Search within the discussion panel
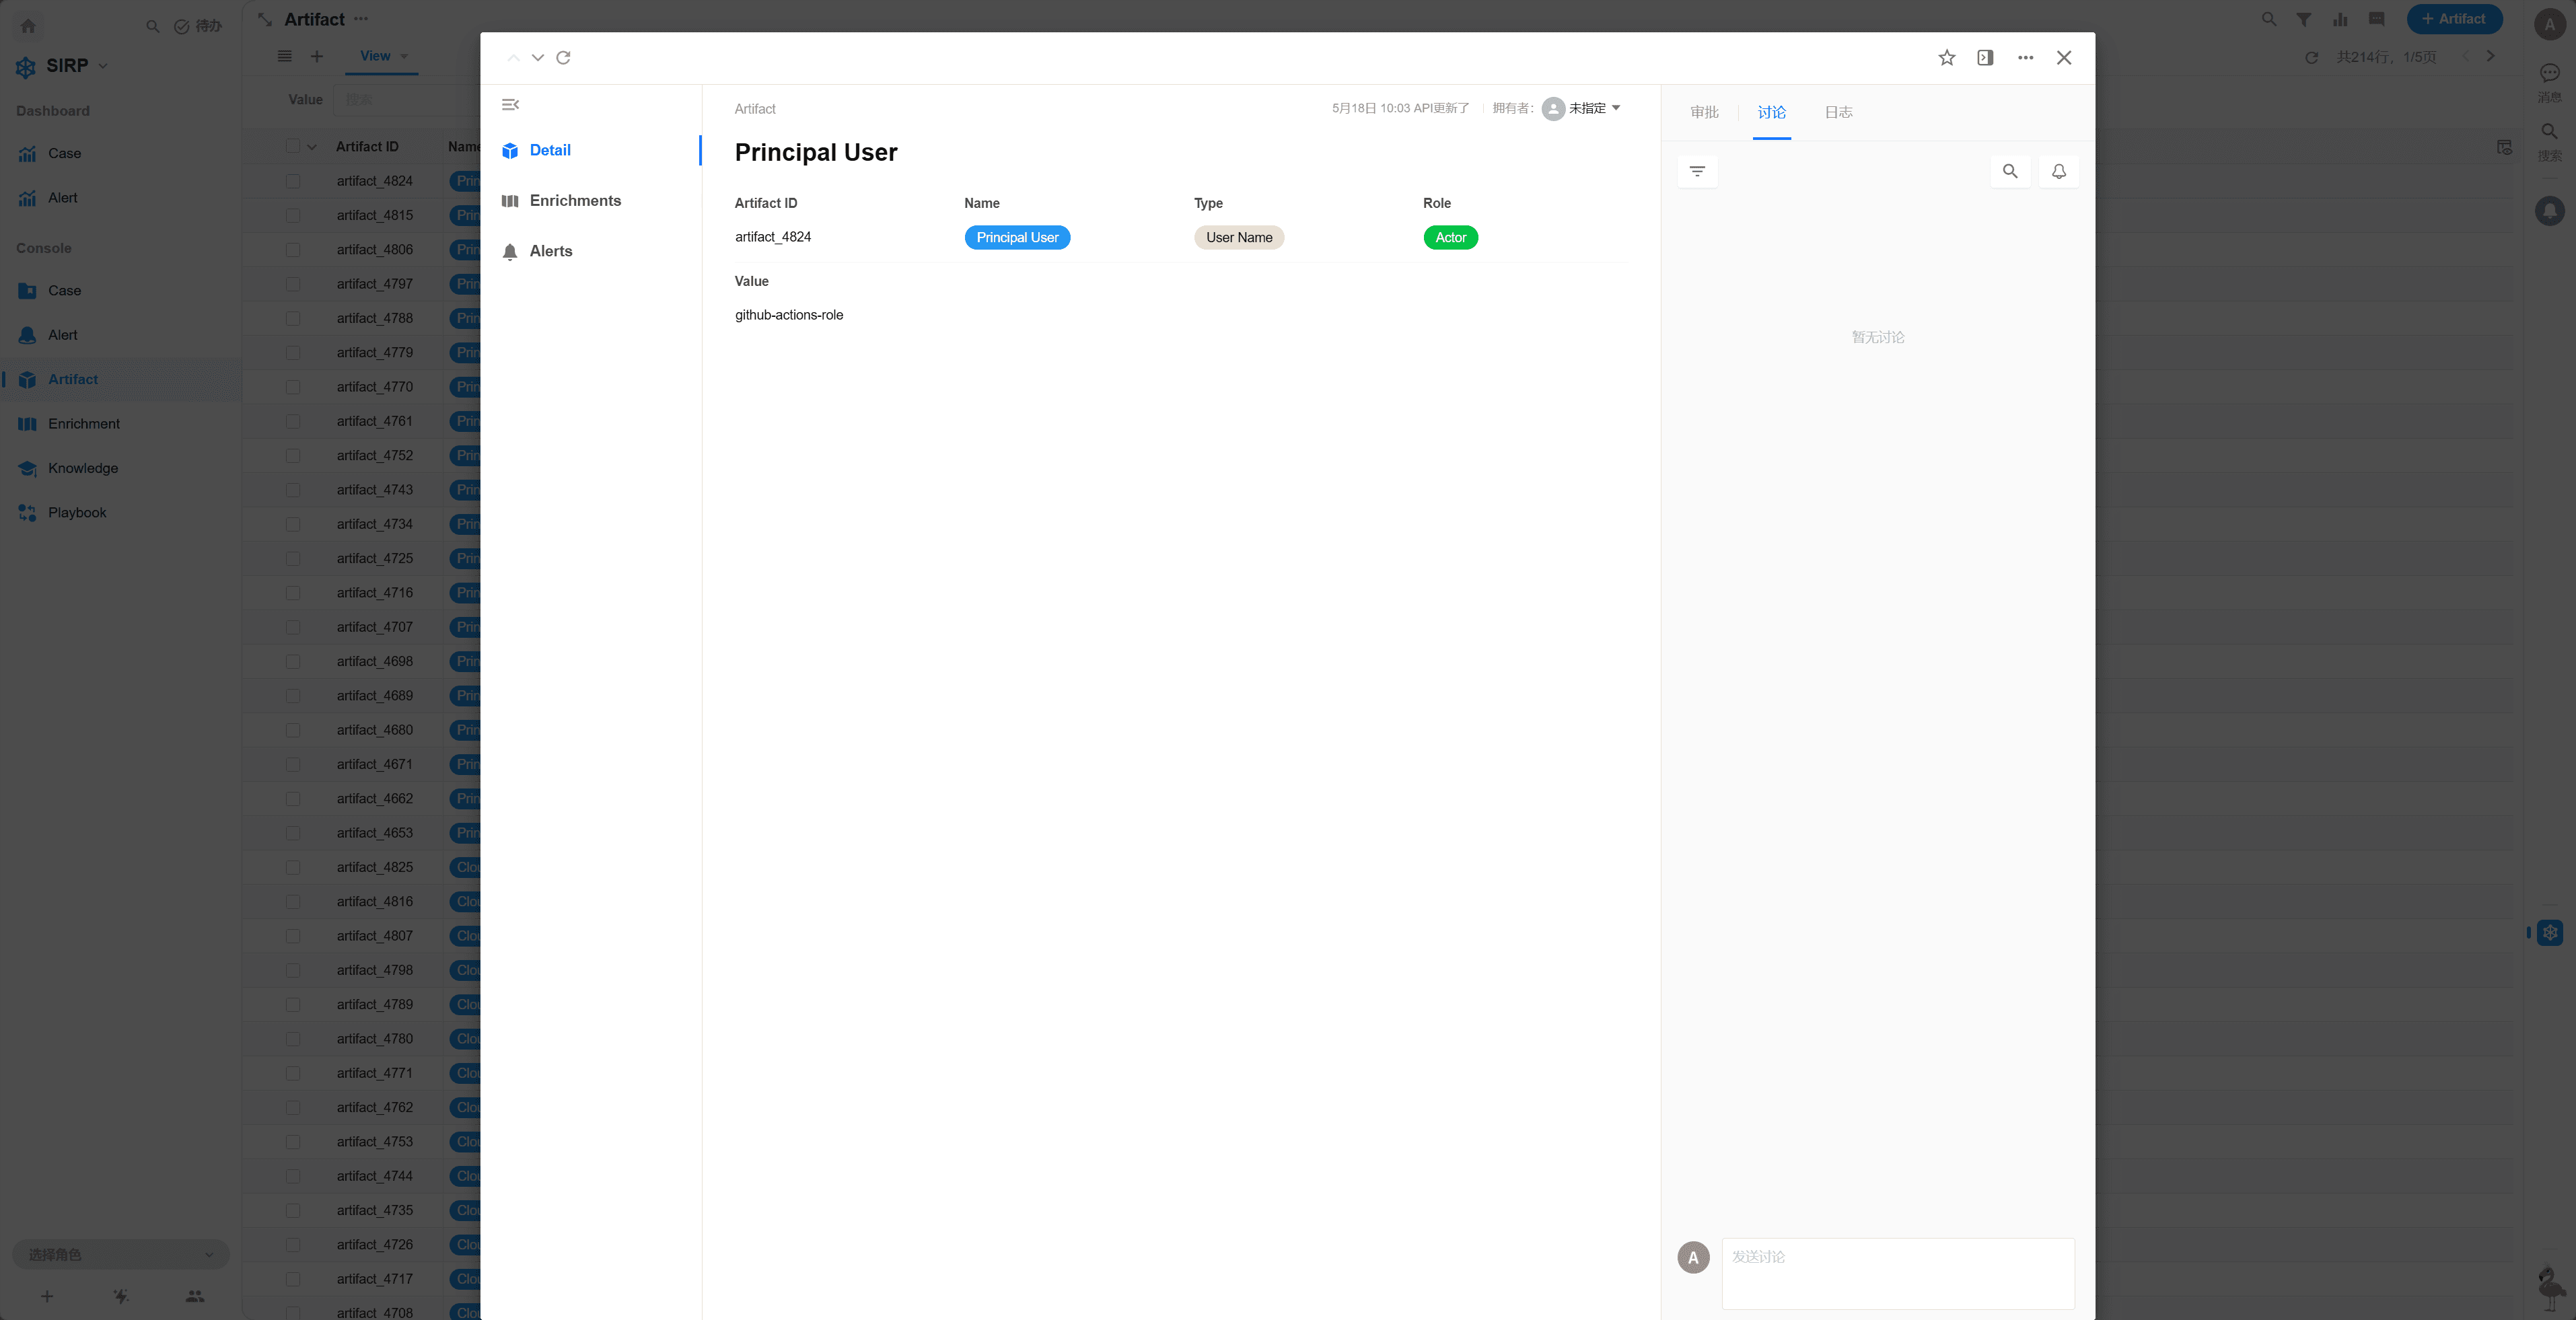This screenshot has height=1320, width=2576. [x=2010, y=171]
